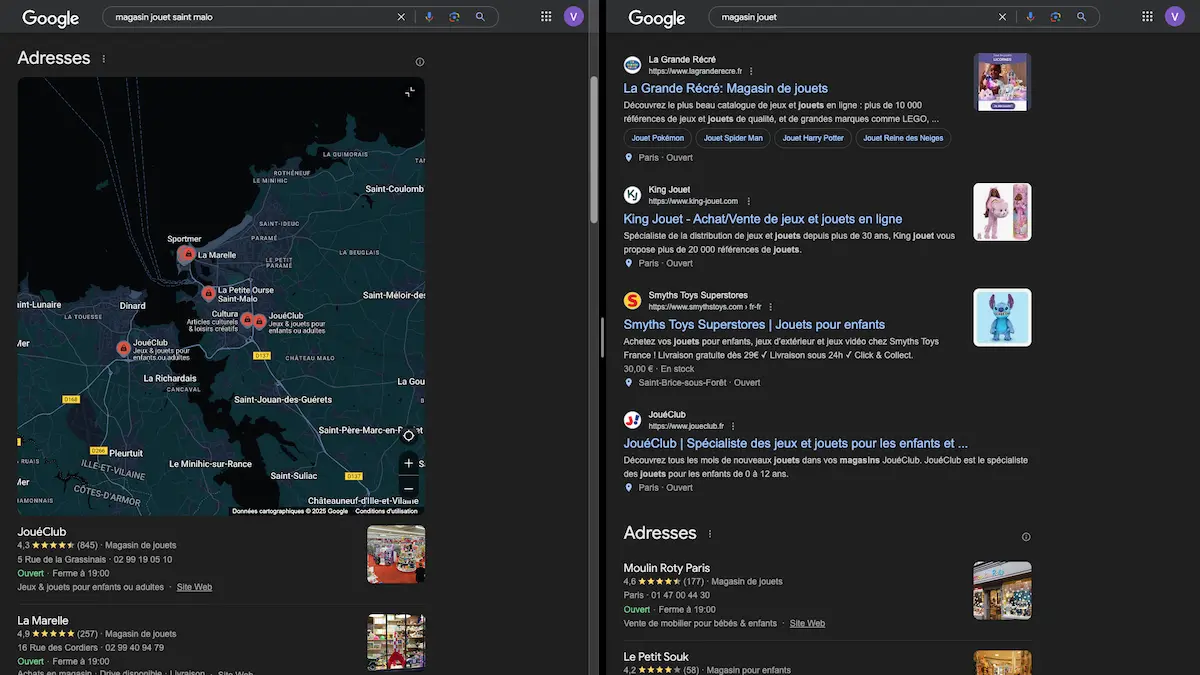Open Conditions d'utilisation link on map

(386, 511)
